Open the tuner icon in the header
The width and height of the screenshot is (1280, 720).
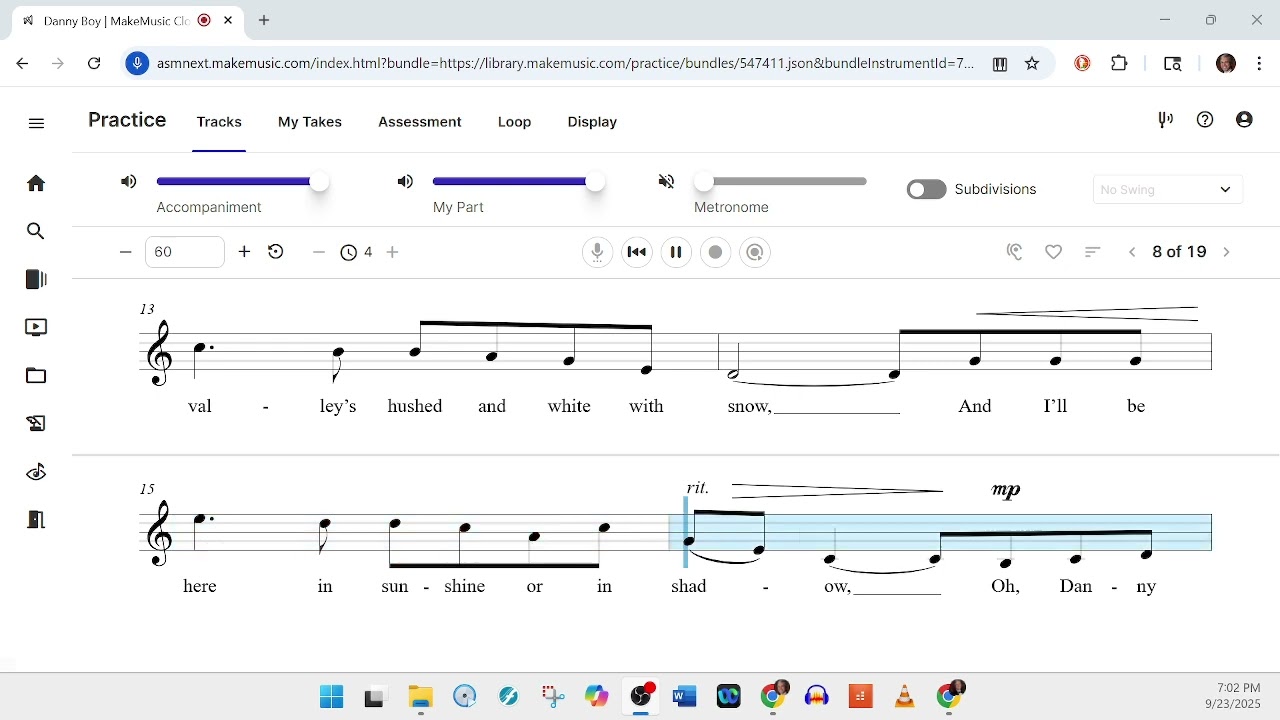1165,120
